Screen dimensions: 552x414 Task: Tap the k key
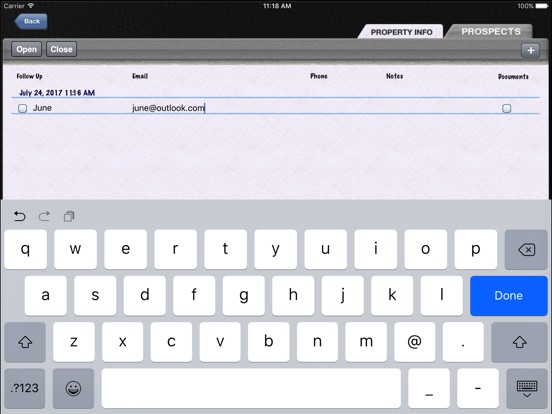point(392,296)
